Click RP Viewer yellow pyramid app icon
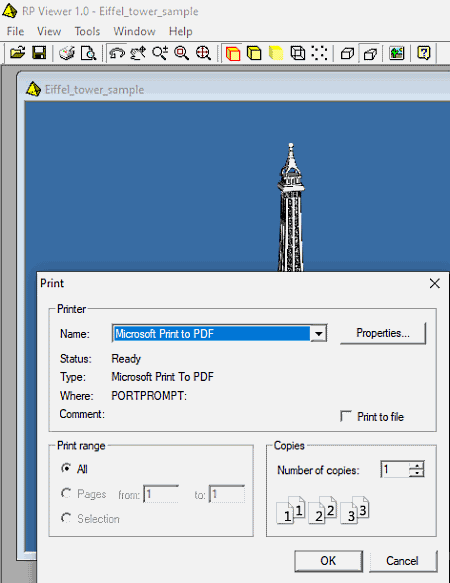 tap(10, 11)
